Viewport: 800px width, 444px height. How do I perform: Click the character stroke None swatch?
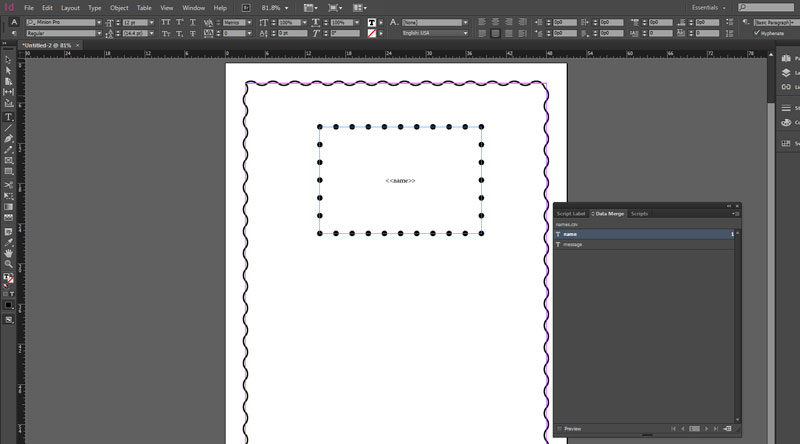tap(371, 33)
